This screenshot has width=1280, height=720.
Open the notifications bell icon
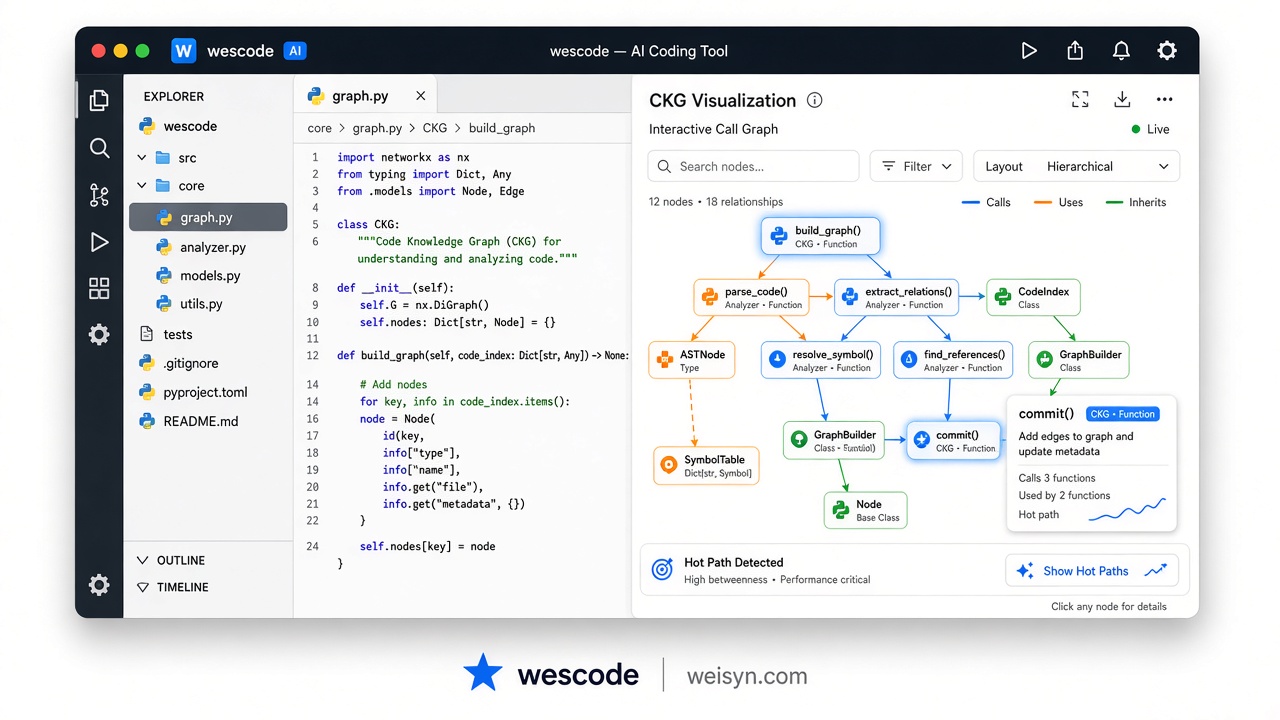(1121, 51)
